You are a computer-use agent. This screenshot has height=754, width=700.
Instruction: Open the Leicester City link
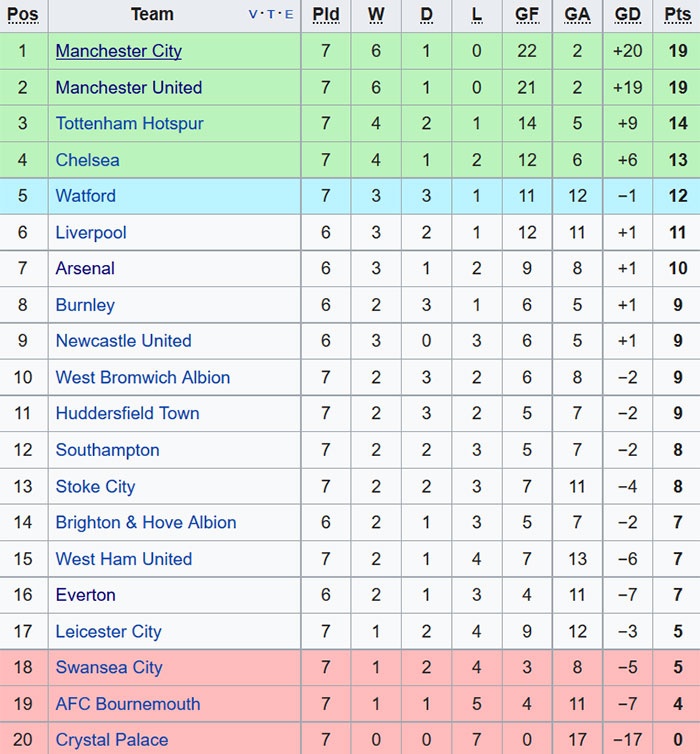click(x=108, y=631)
